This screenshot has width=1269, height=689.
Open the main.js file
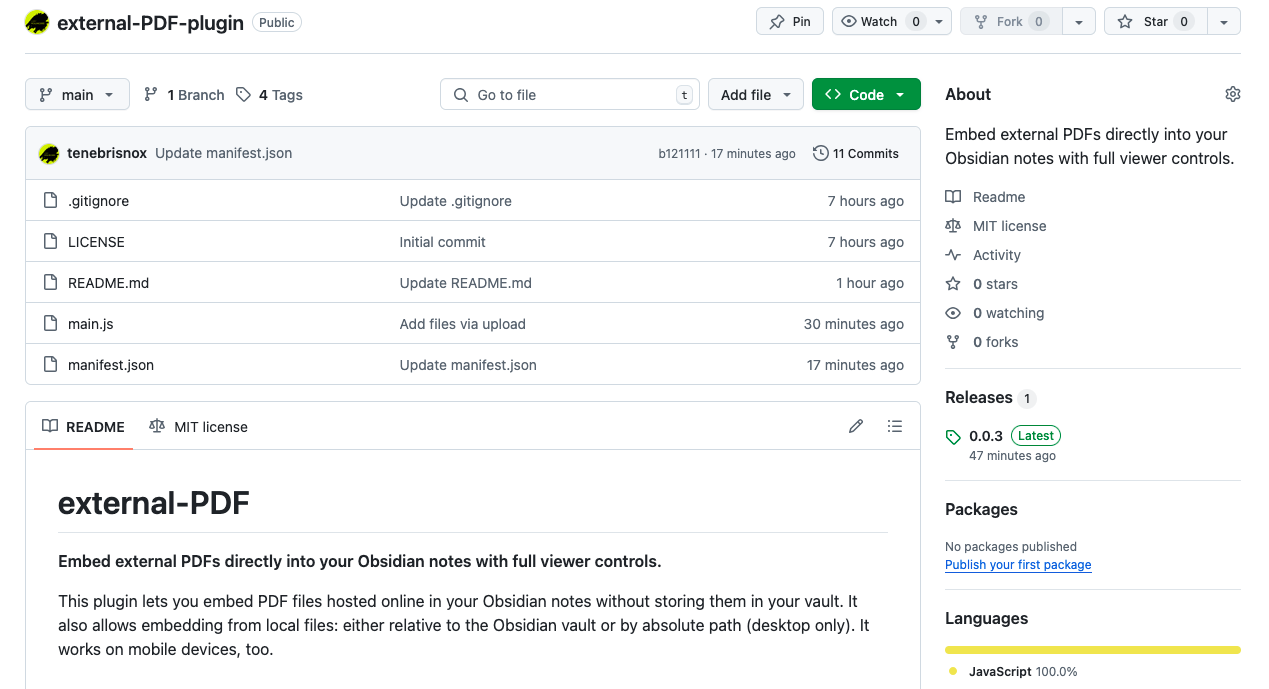(x=90, y=324)
